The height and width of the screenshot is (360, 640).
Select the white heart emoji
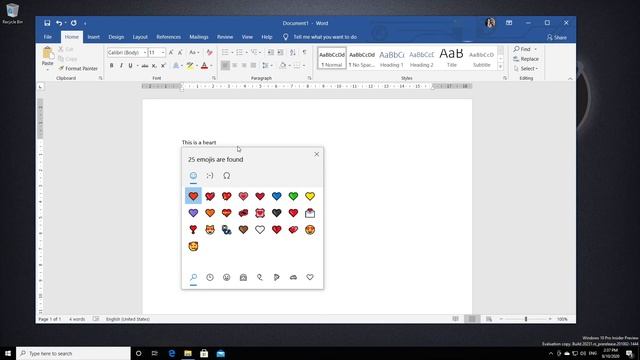pos(260,229)
